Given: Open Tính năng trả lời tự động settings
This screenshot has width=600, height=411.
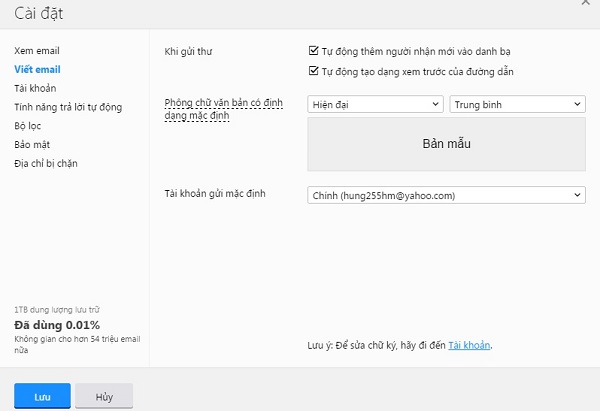Looking at the screenshot, I should point(68,107).
